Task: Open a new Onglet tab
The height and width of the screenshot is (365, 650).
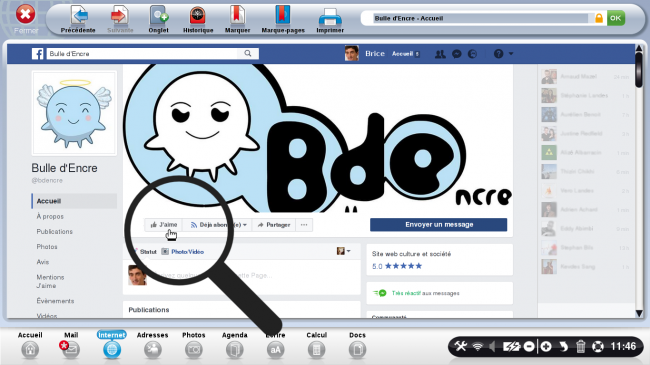Action: point(159,16)
